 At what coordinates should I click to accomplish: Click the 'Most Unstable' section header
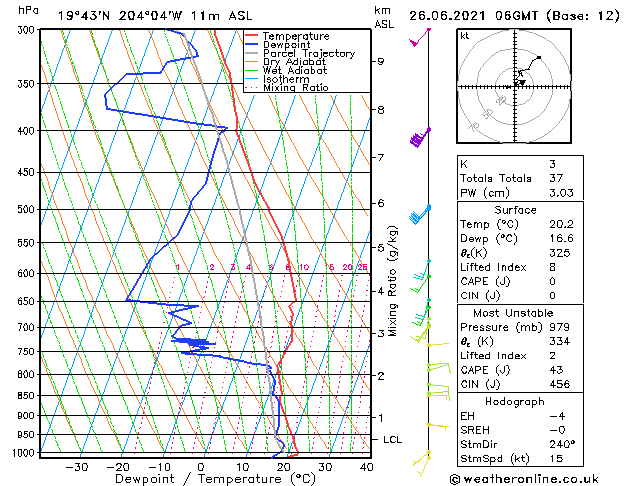coord(513,313)
